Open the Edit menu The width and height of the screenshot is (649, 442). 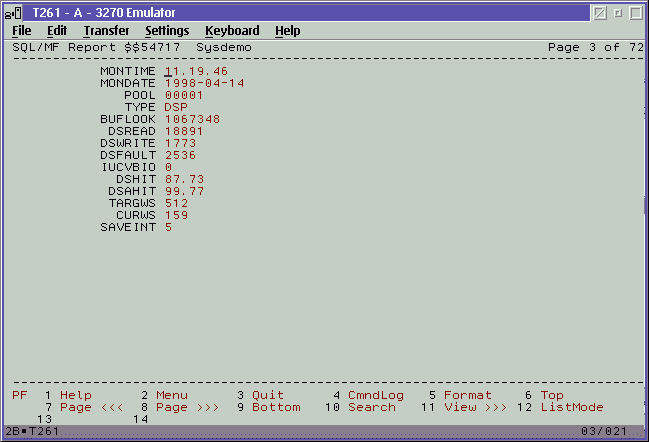[57, 31]
